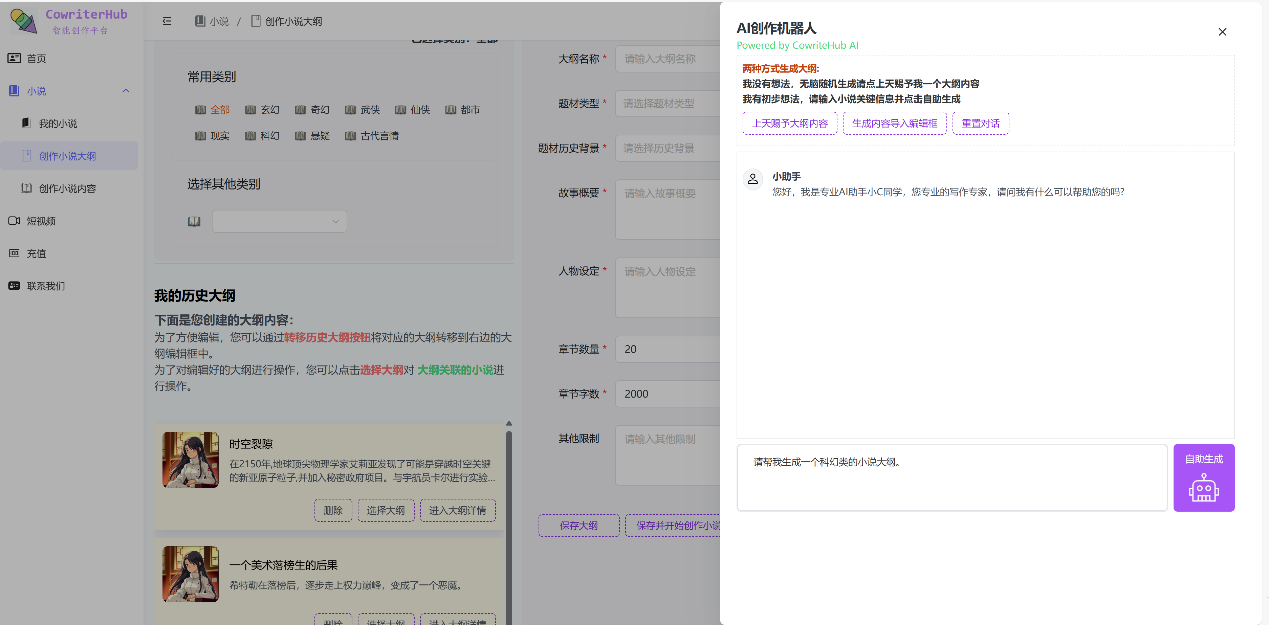Select the 奇幻 category

click(x=312, y=109)
